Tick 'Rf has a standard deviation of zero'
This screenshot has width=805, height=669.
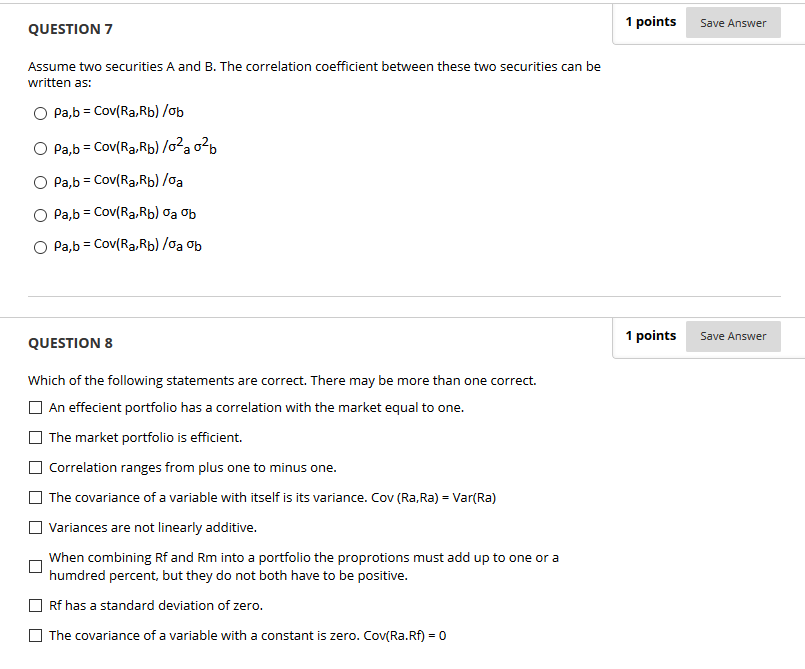click(35, 605)
